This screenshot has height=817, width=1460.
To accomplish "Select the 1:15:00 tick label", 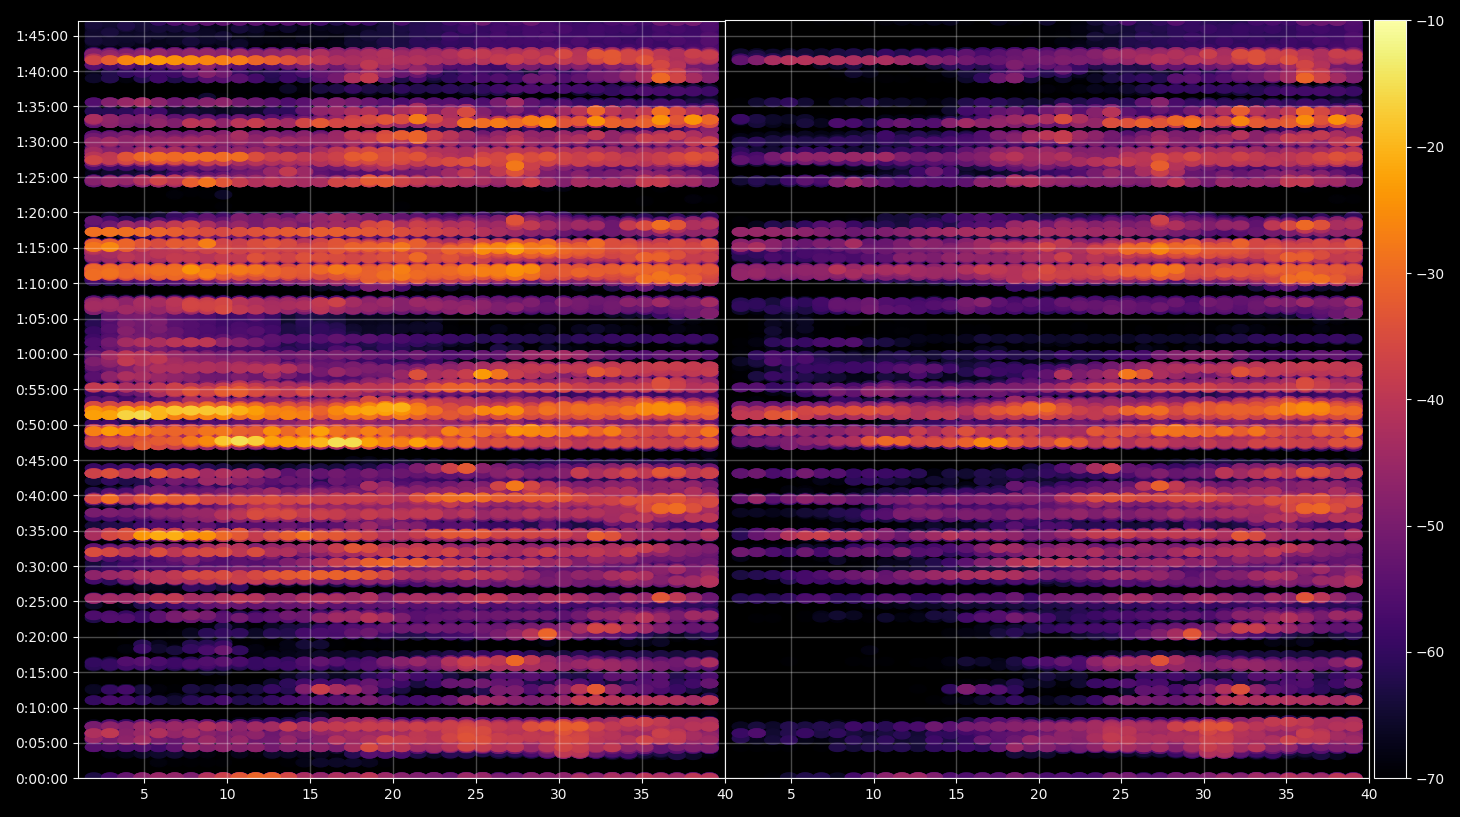I will point(42,248).
